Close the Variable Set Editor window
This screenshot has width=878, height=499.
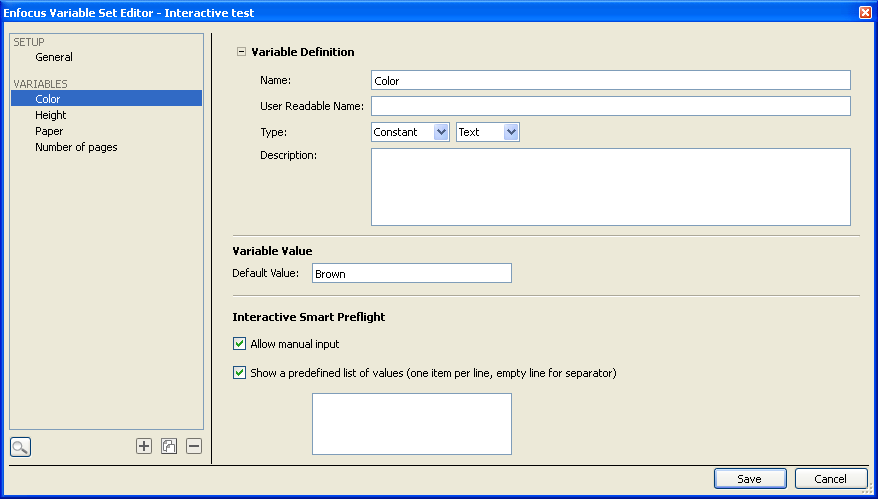click(x=865, y=12)
